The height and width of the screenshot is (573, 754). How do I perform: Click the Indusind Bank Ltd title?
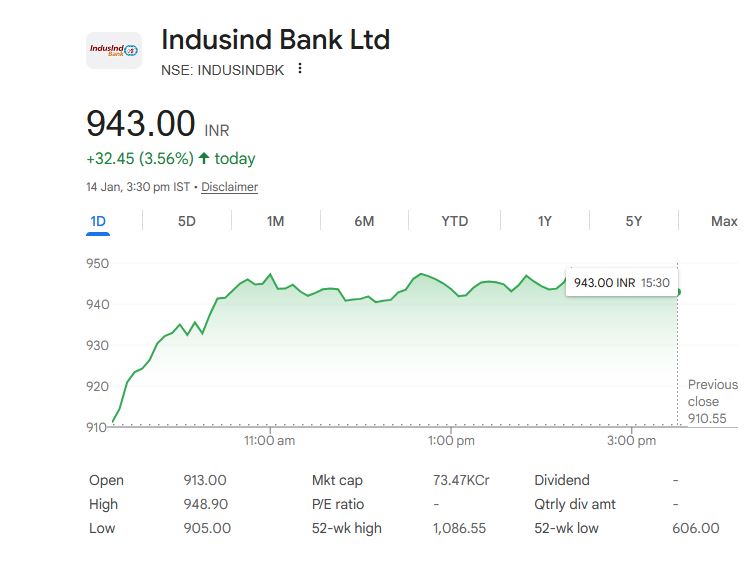click(x=275, y=40)
